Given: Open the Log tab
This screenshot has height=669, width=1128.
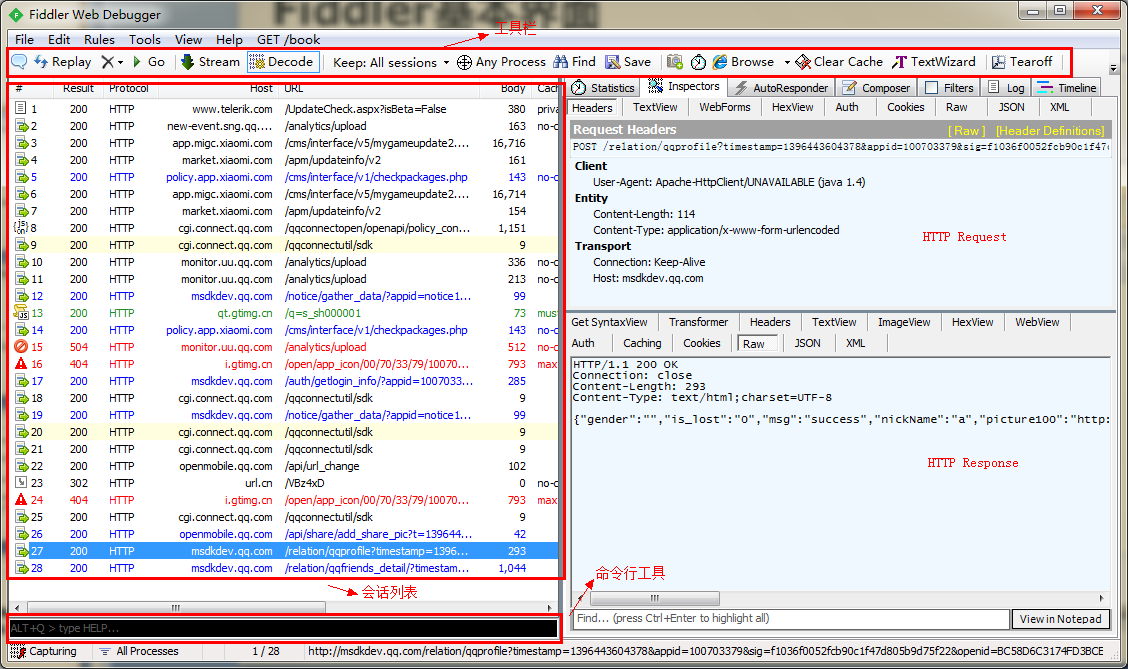Looking at the screenshot, I should pos(1006,88).
